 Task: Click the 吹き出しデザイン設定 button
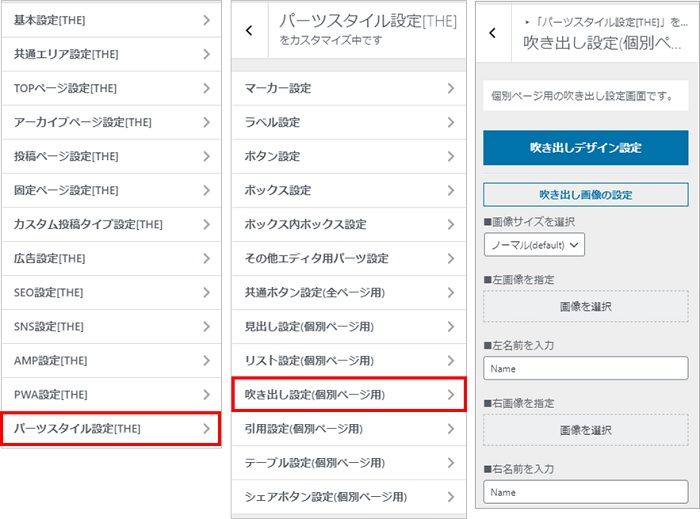point(585,147)
